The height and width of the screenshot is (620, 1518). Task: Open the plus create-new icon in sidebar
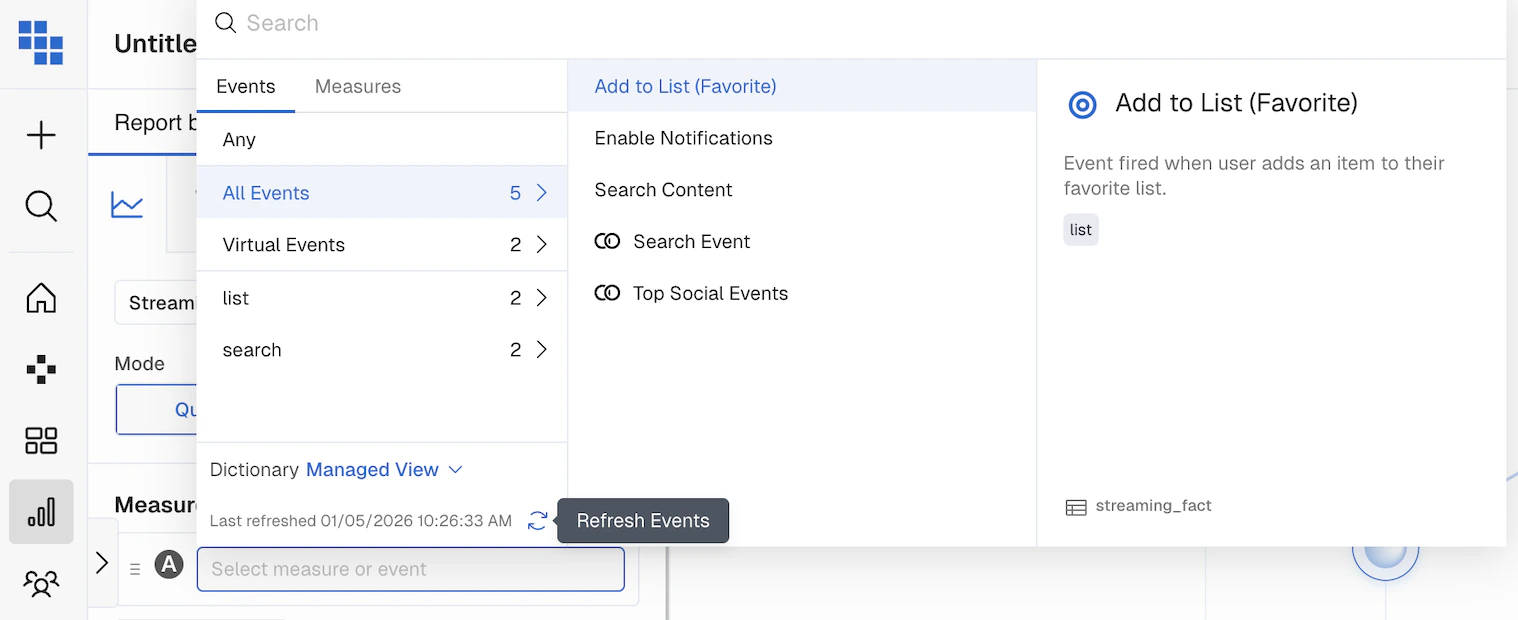click(41, 135)
